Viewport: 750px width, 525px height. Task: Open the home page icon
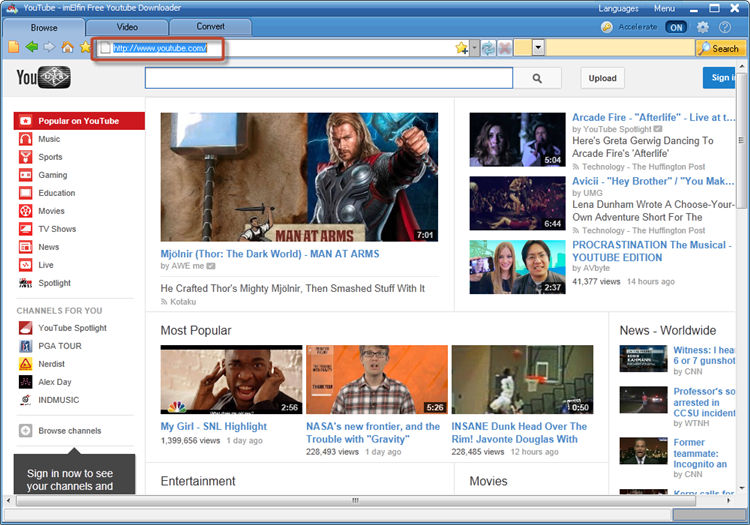tap(67, 47)
